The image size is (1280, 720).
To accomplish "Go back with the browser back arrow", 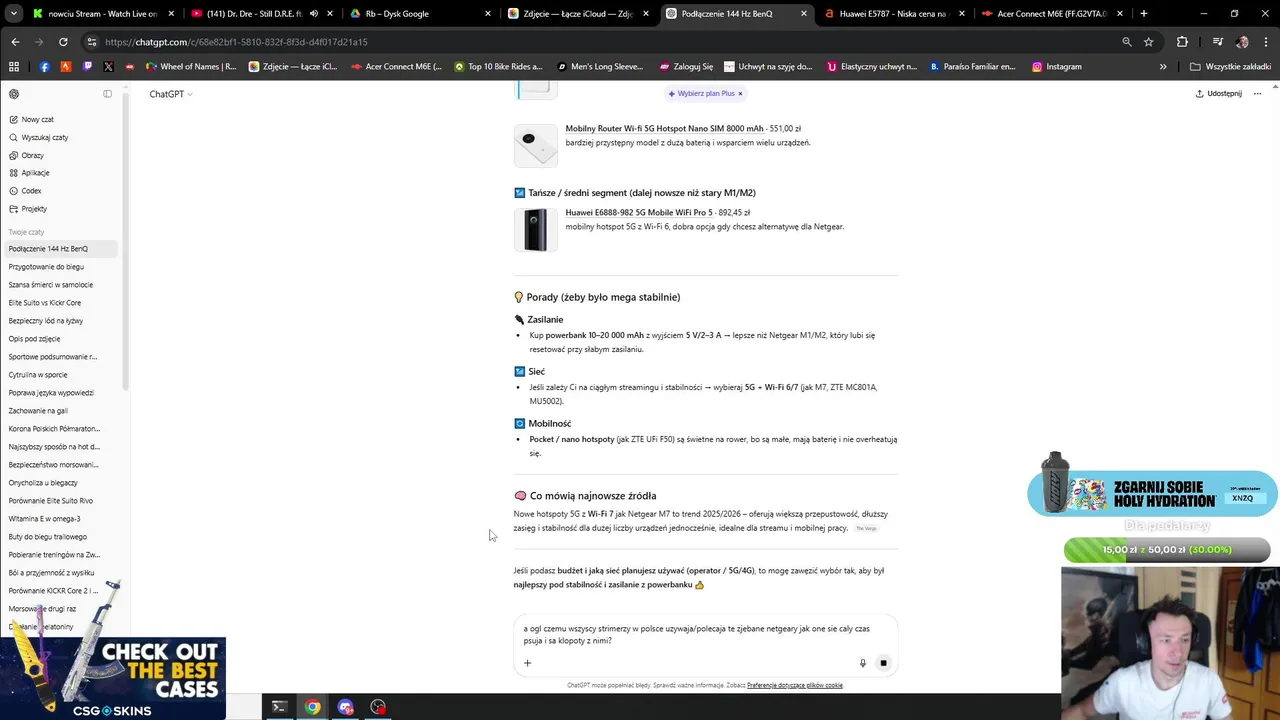I will coord(15,42).
